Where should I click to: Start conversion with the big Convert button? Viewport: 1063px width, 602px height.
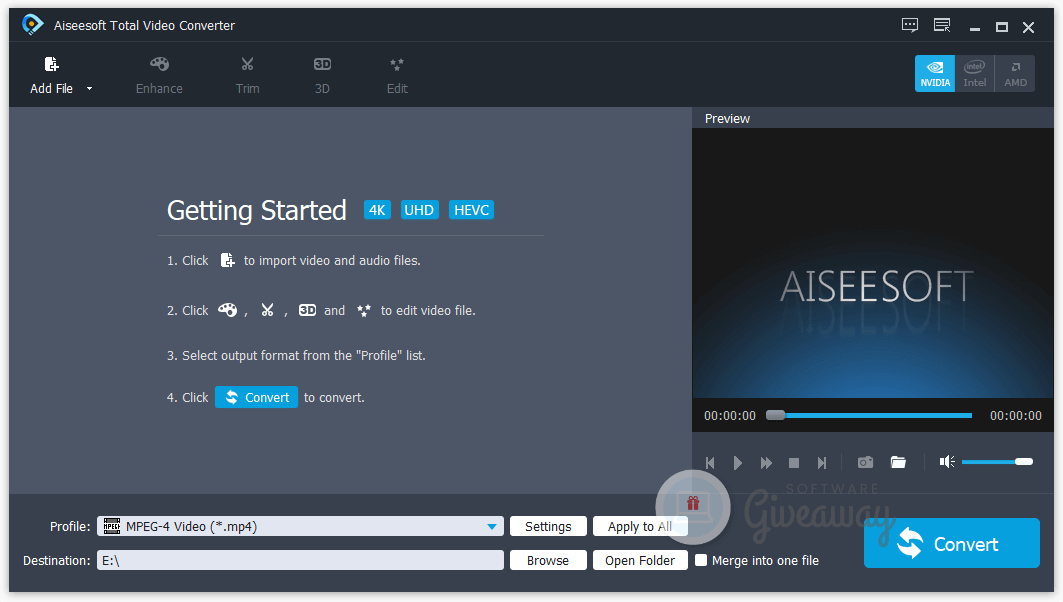coord(952,543)
